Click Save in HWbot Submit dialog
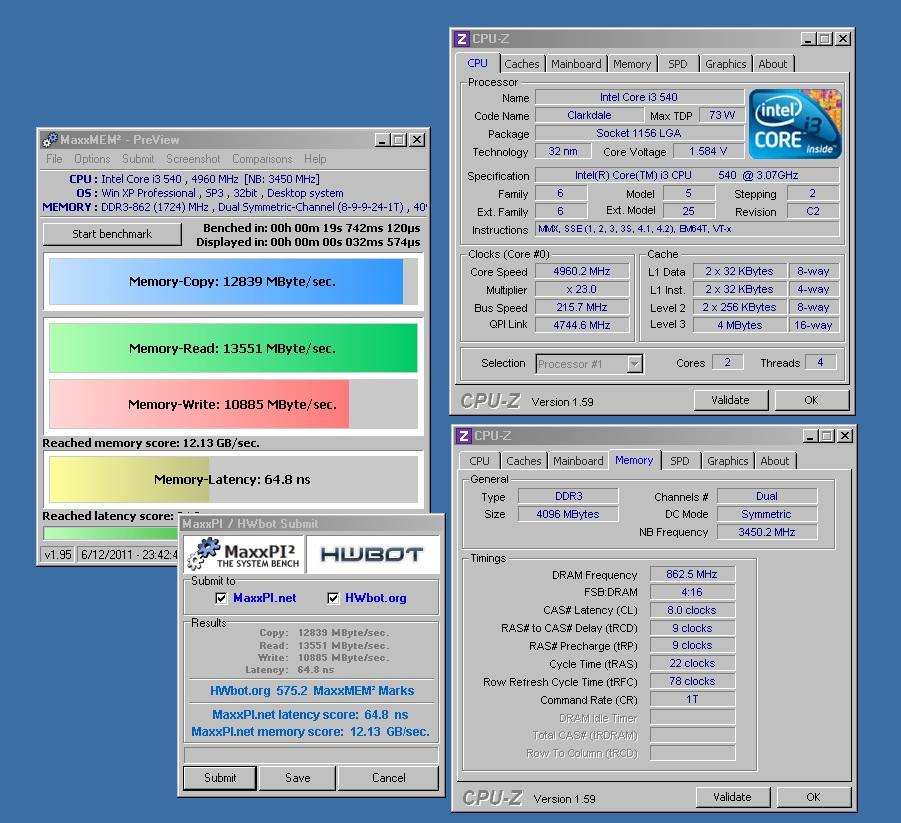901x823 pixels. coord(298,778)
